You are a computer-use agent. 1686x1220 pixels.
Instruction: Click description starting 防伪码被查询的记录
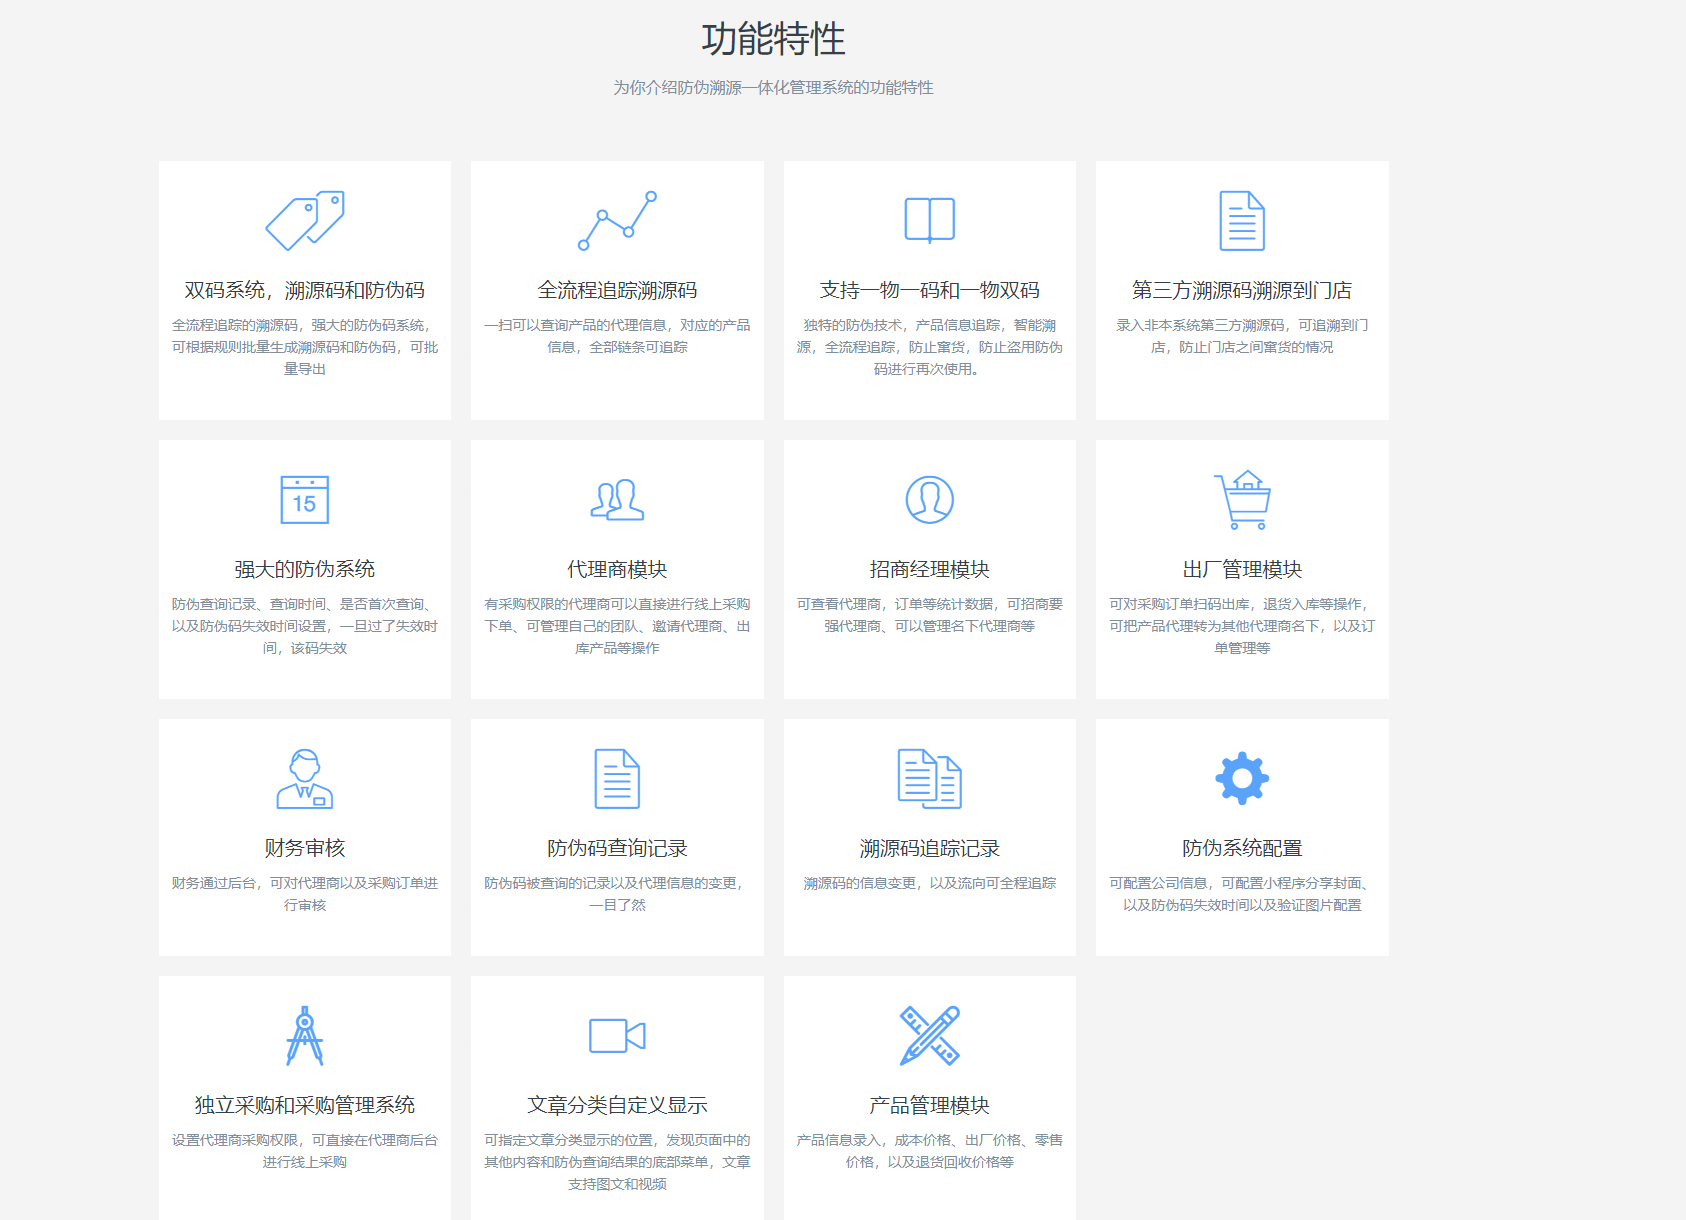[x=617, y=894]
